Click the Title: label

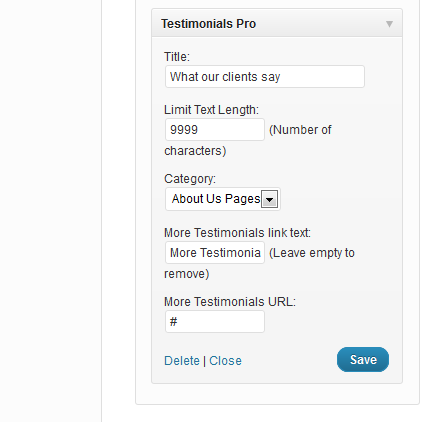(x=177, y=57)
